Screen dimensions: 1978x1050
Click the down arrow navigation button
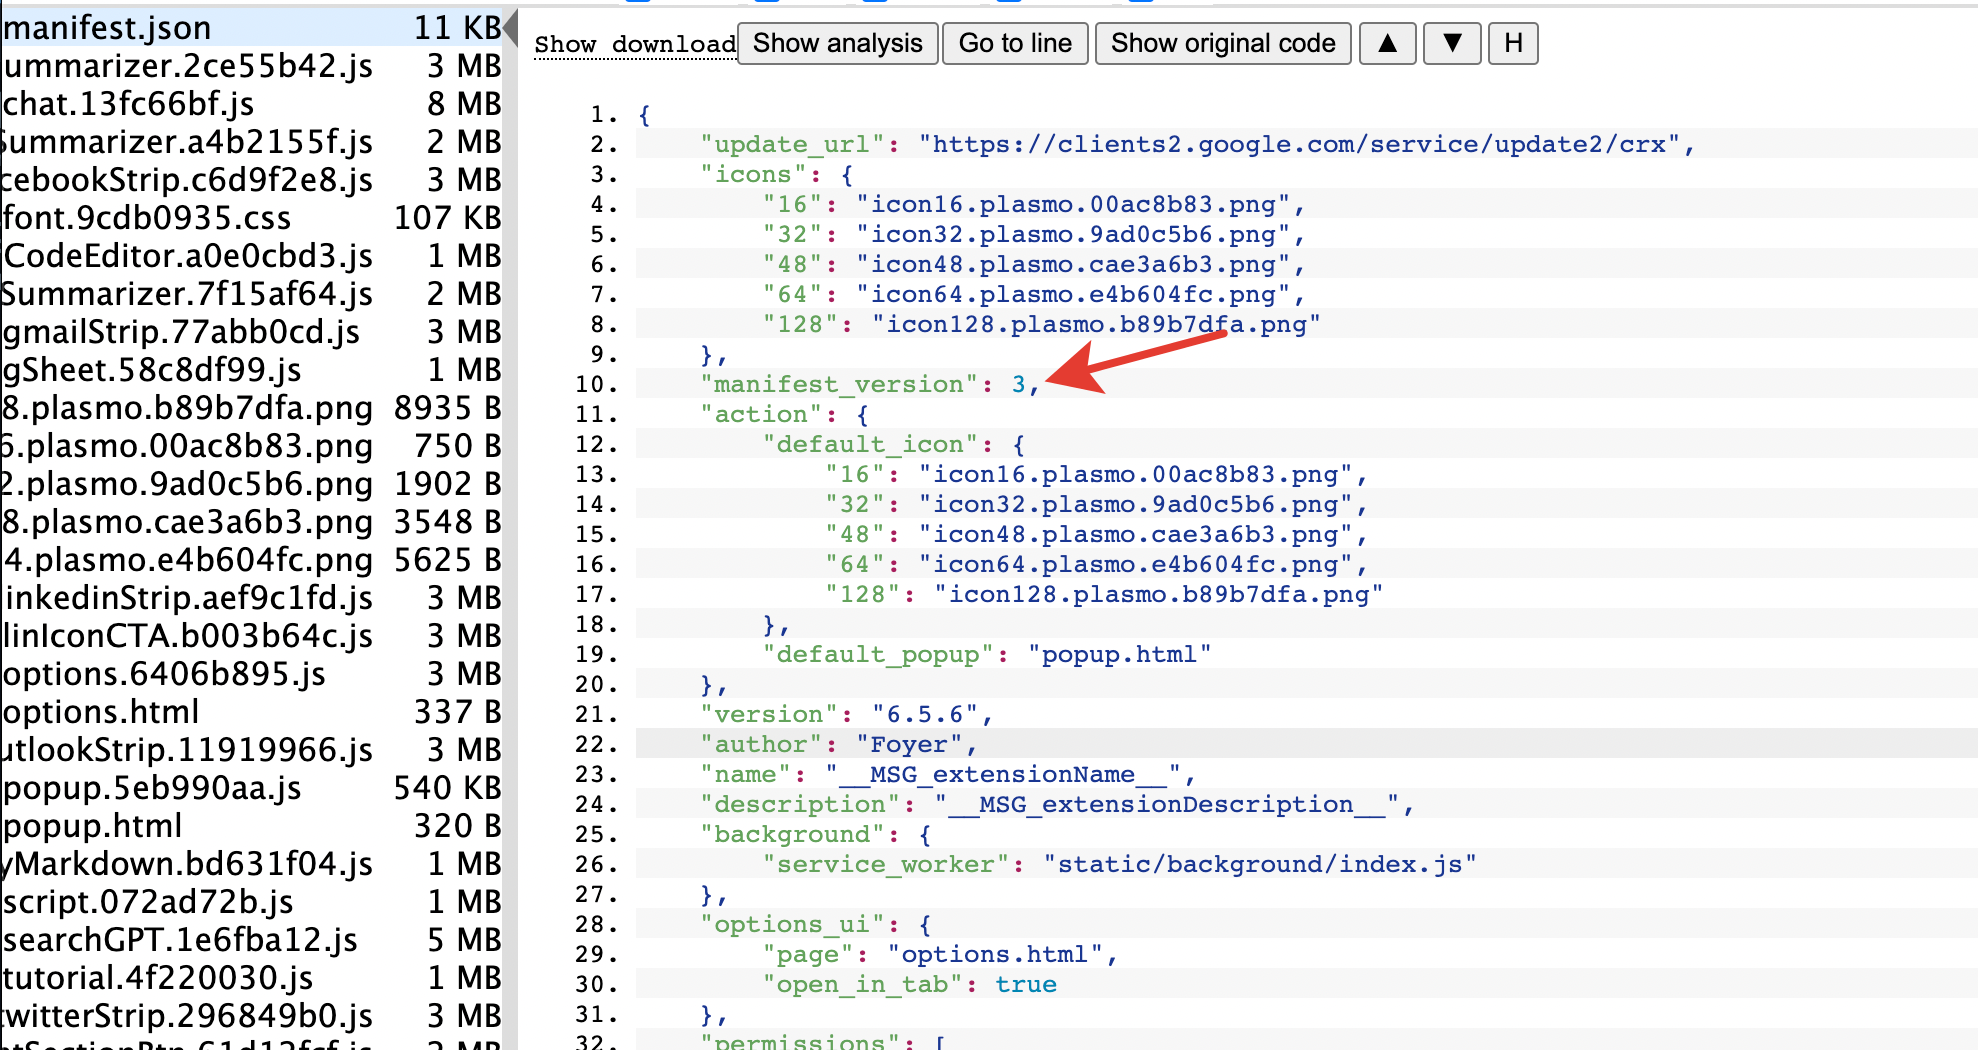click(x=1452, y=43)
